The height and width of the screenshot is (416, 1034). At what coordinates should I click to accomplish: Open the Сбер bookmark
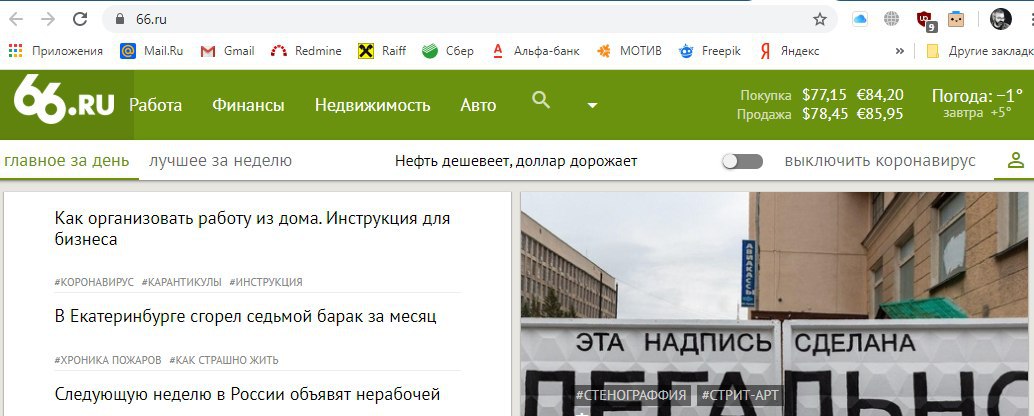tap(448, 51)
